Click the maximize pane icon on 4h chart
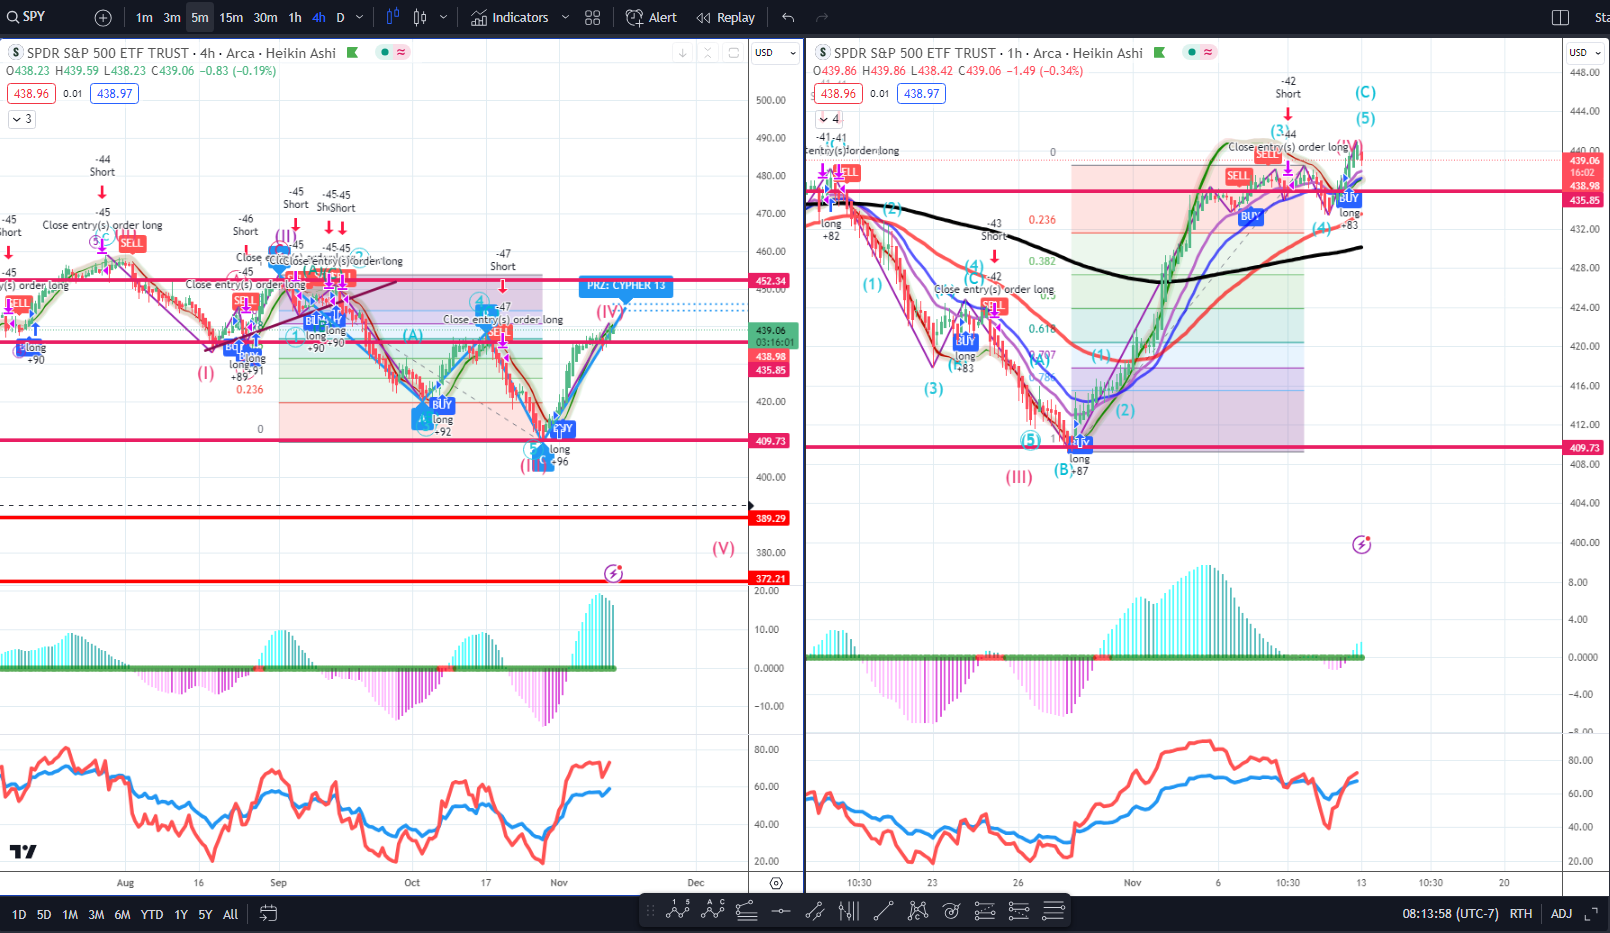The height and width of the screenshot is (933, 1610). coord(733,53)
